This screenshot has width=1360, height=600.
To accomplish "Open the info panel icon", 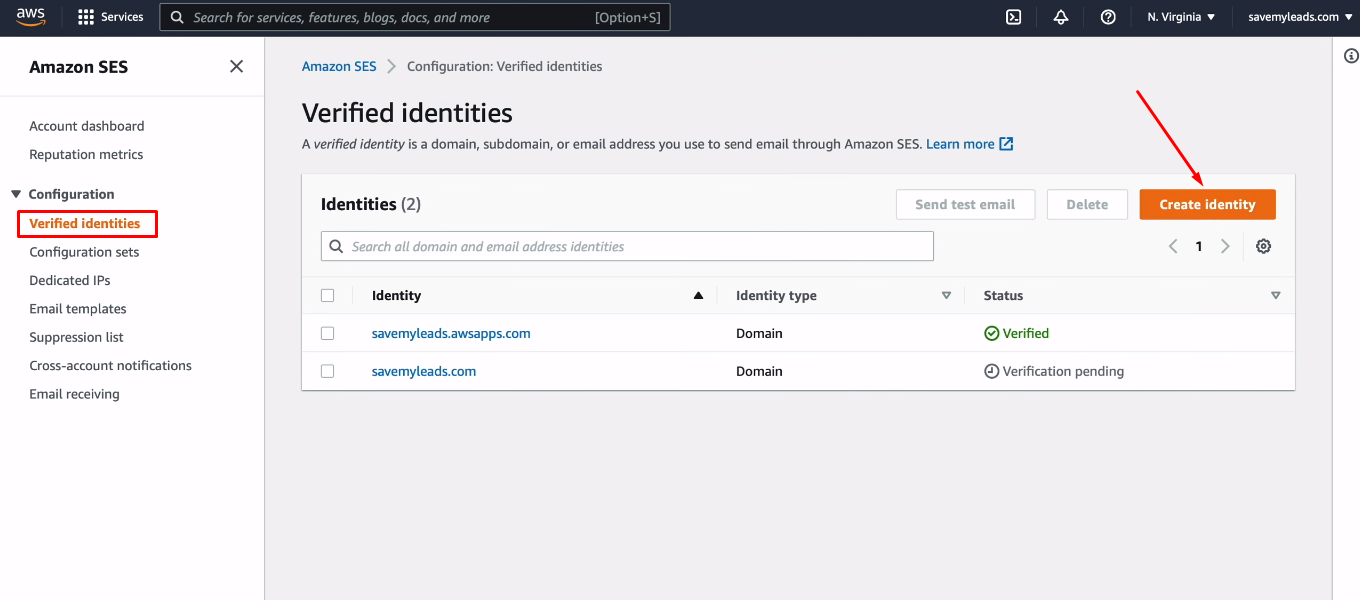I will tap(1350, 57).
